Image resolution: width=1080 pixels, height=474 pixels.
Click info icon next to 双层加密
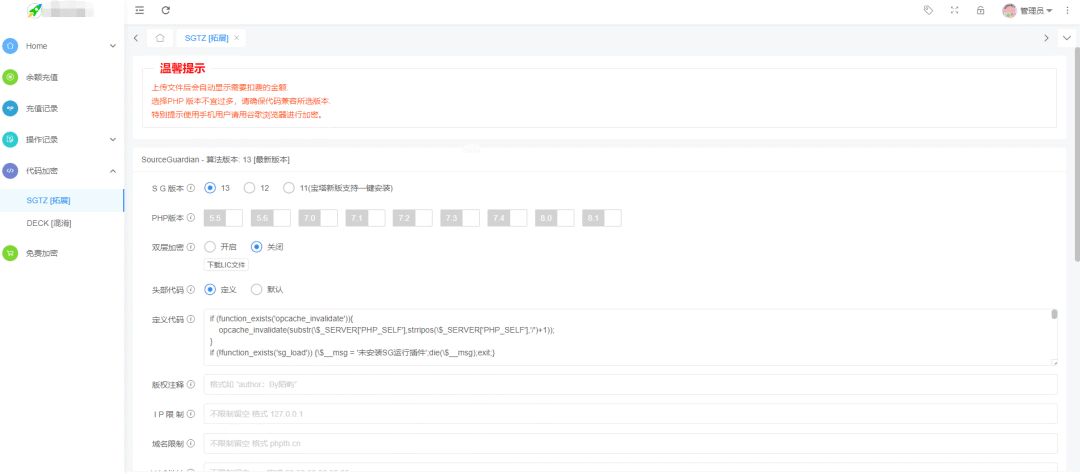tap(191, 247)
